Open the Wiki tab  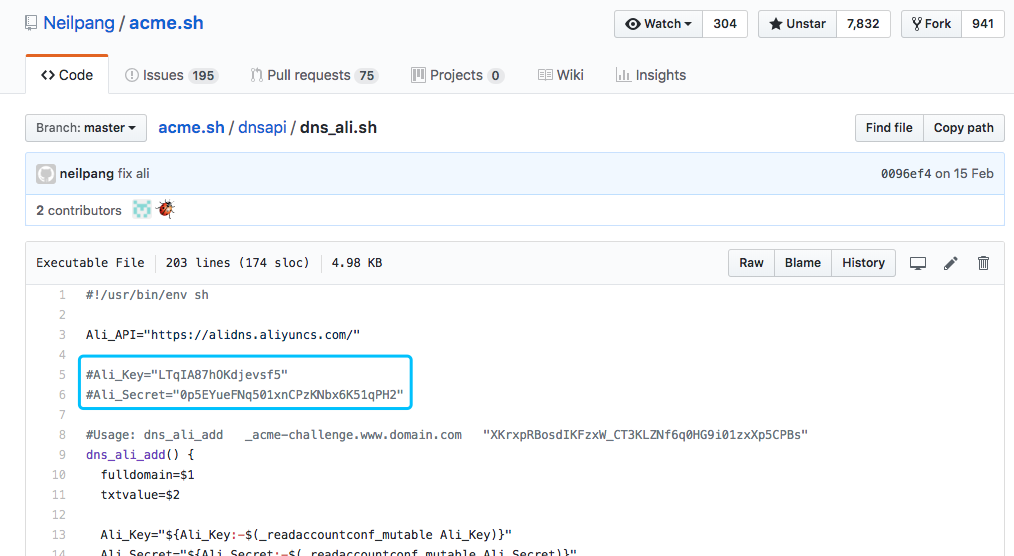560,75
